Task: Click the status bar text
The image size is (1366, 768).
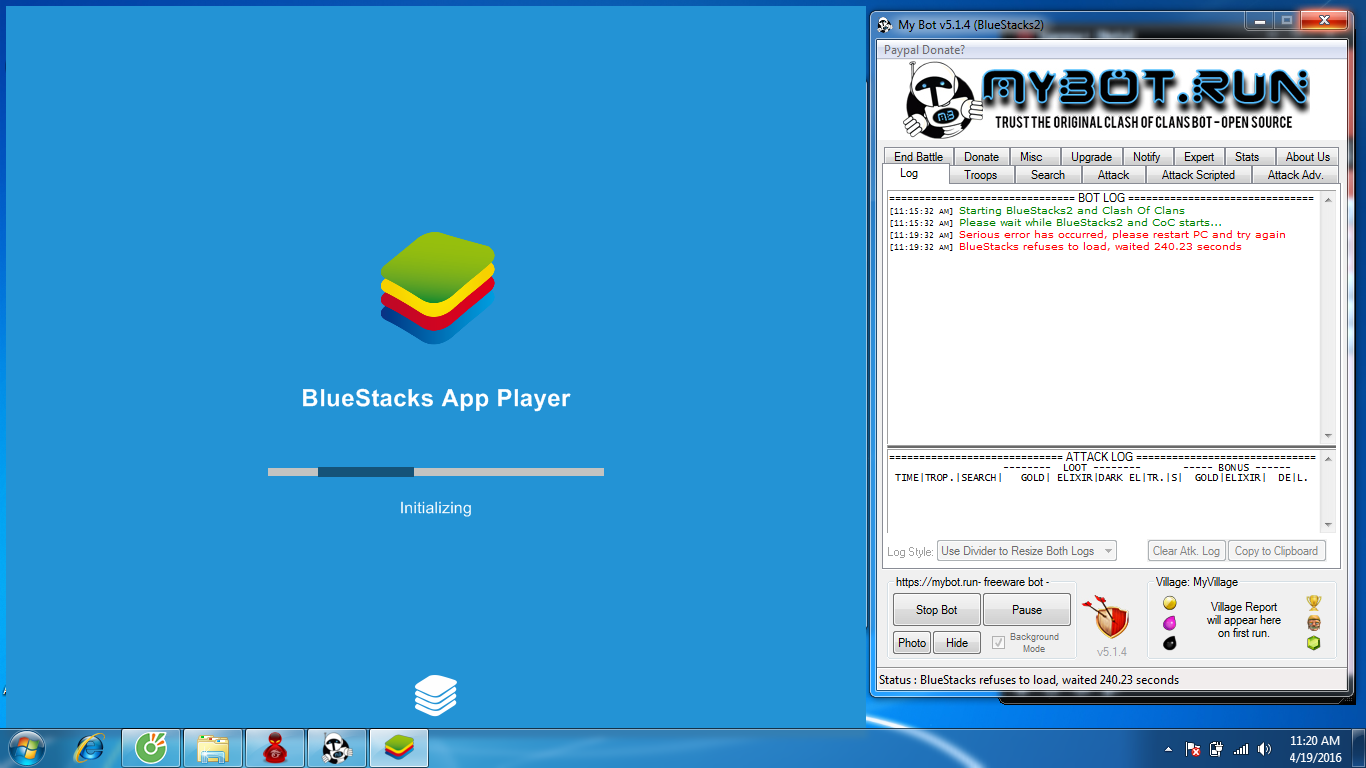Action: [x=1029, y=680]
